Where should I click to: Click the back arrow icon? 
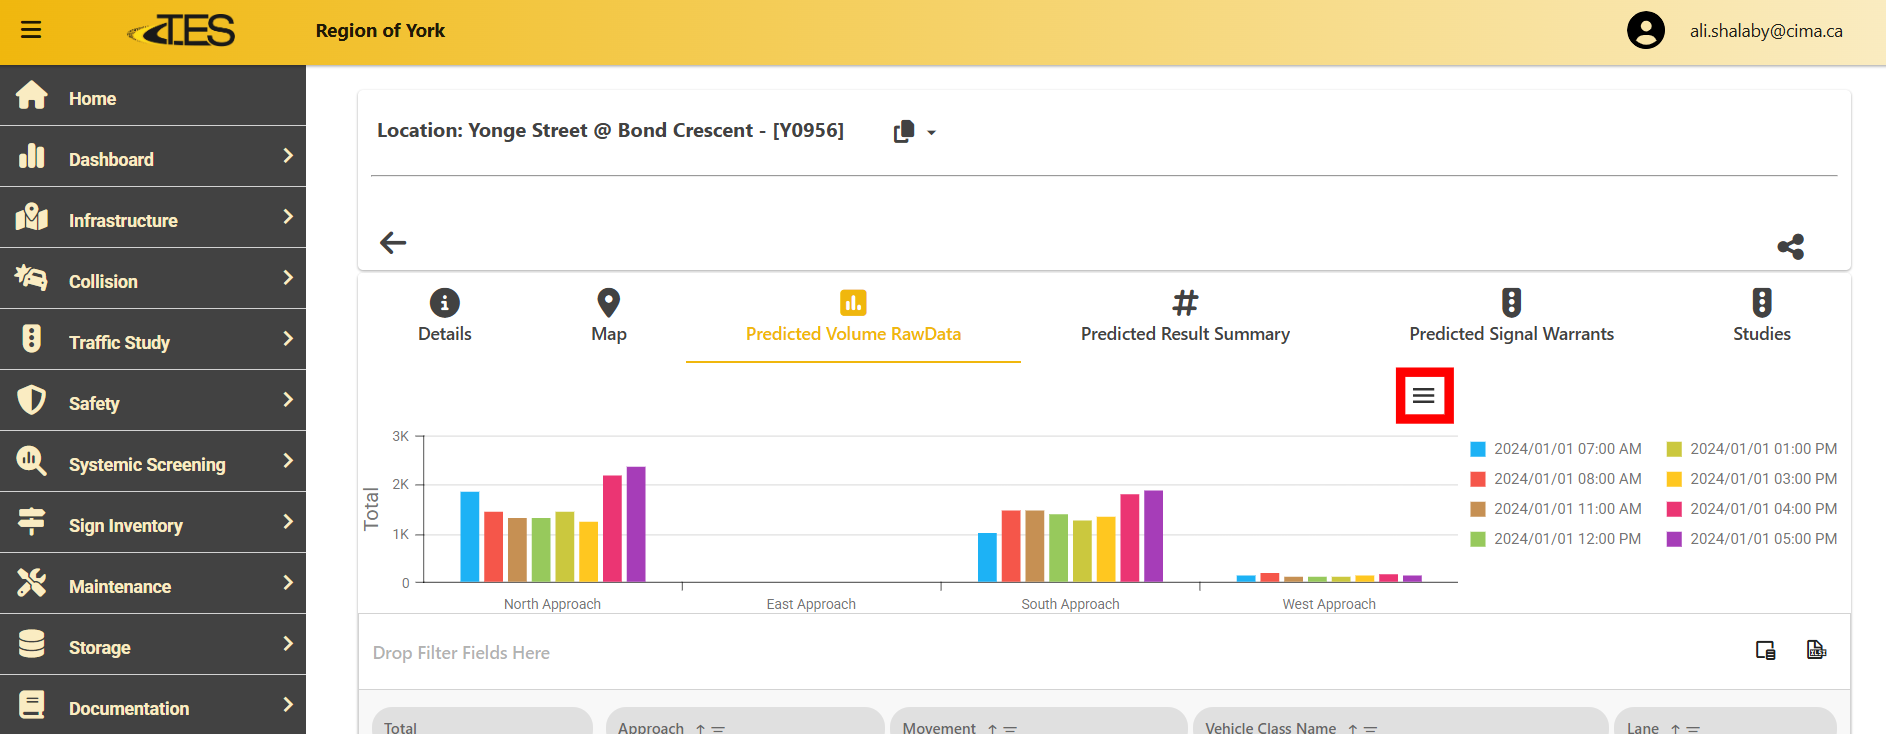point(393,242)
